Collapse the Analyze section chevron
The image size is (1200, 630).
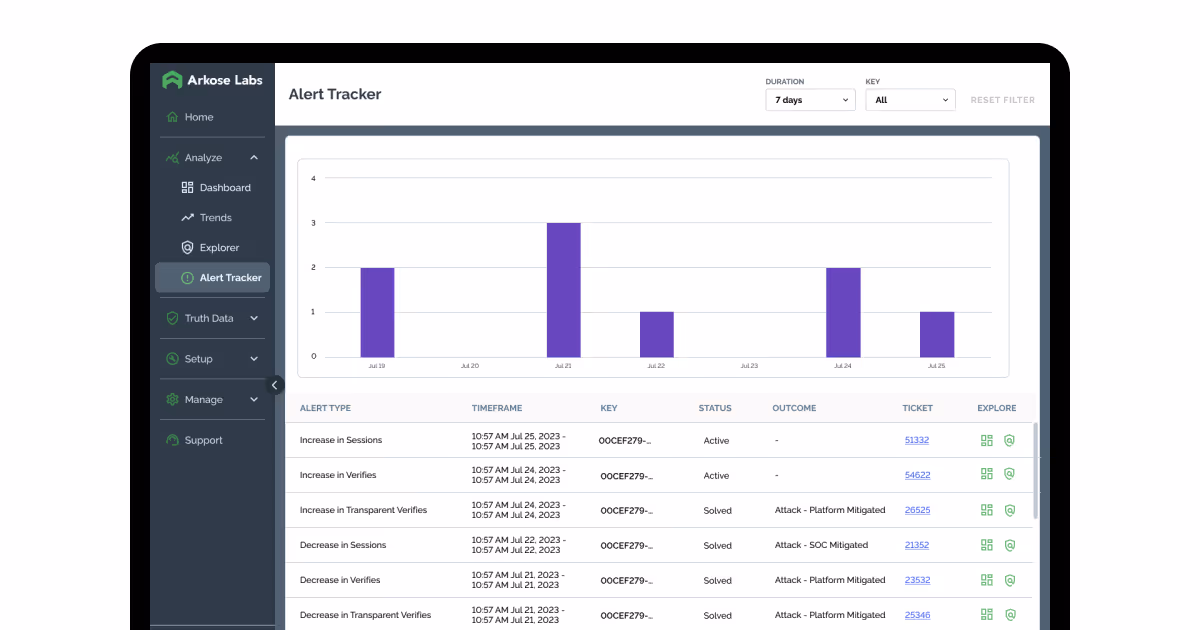pyautogui.click(x=254, y=158)
